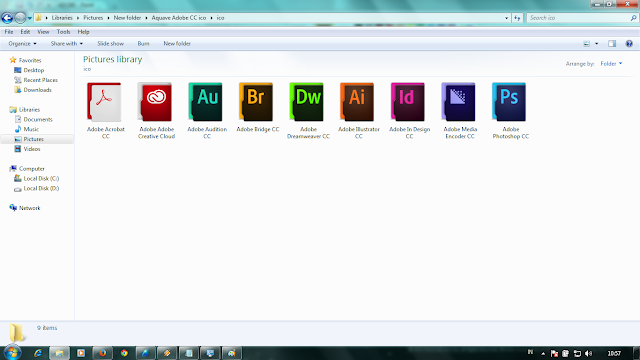Open the Videos library
Screen dimensions: 640x360
pyautogui.click(x=31, y=149)
